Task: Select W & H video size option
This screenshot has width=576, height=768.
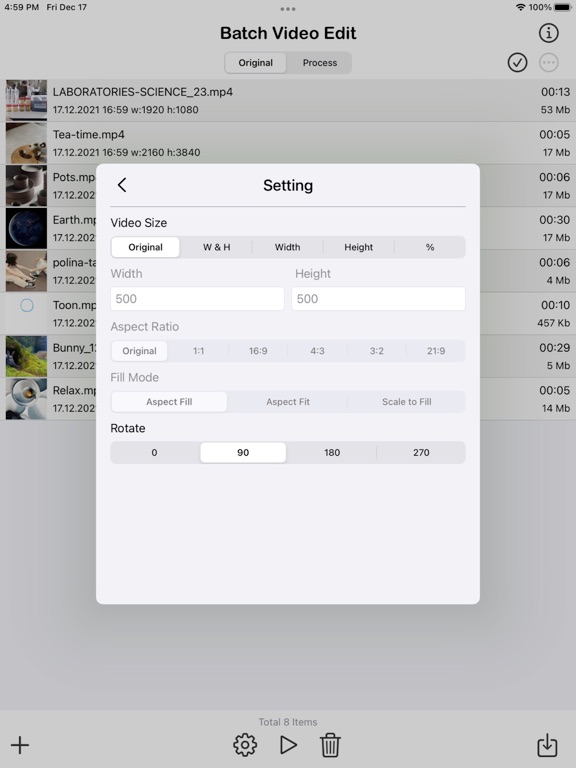Action: pyautogui.click(x=216, y=247)
